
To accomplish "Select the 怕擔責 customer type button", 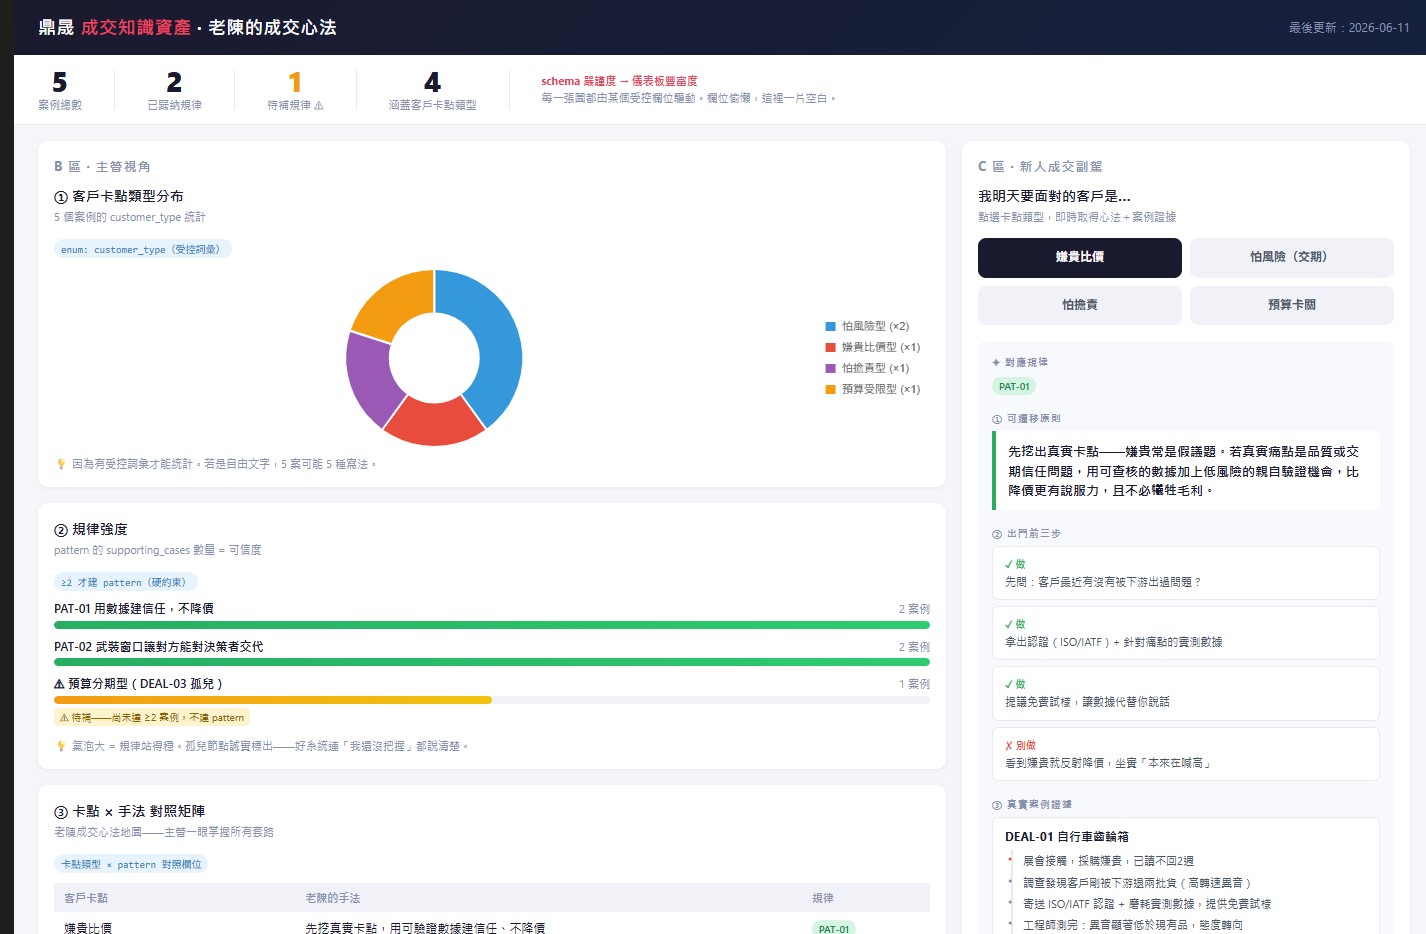I will tap(1079, 305).
